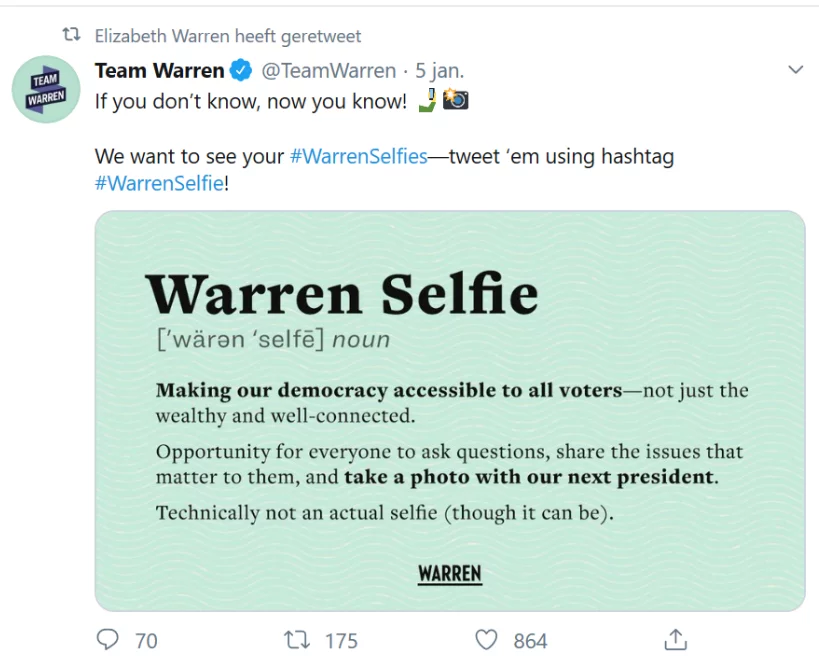The image size is (819, 658).
Task: Click the share tweet upload icon
Action: pos(676,639)
